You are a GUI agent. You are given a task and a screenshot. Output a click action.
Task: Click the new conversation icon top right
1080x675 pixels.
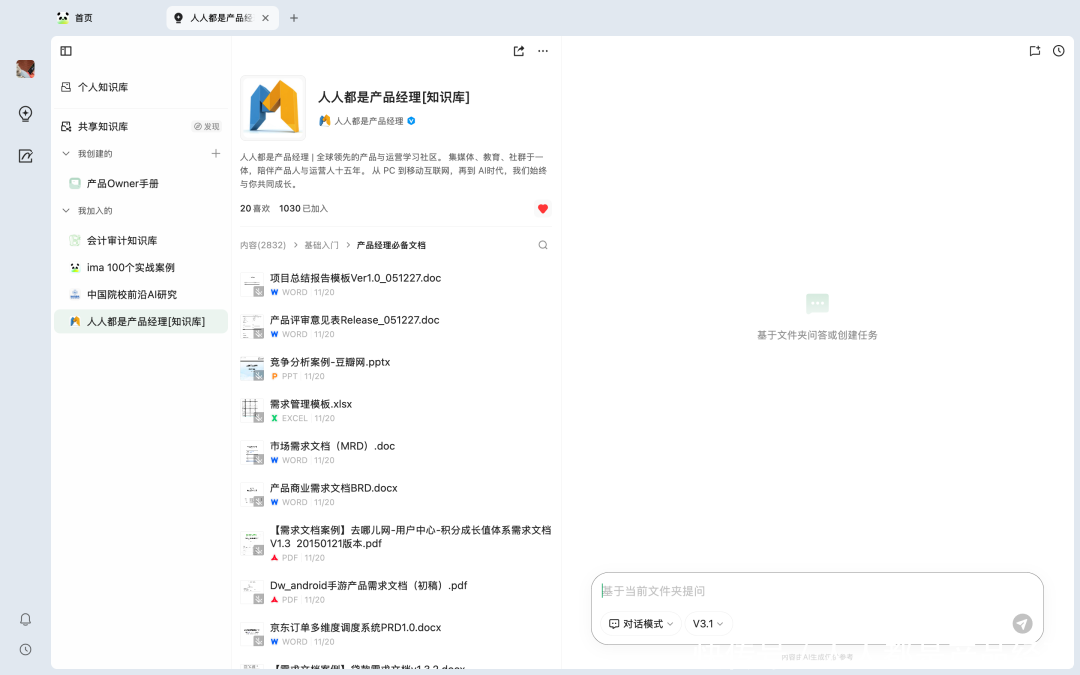(1035, 51)
